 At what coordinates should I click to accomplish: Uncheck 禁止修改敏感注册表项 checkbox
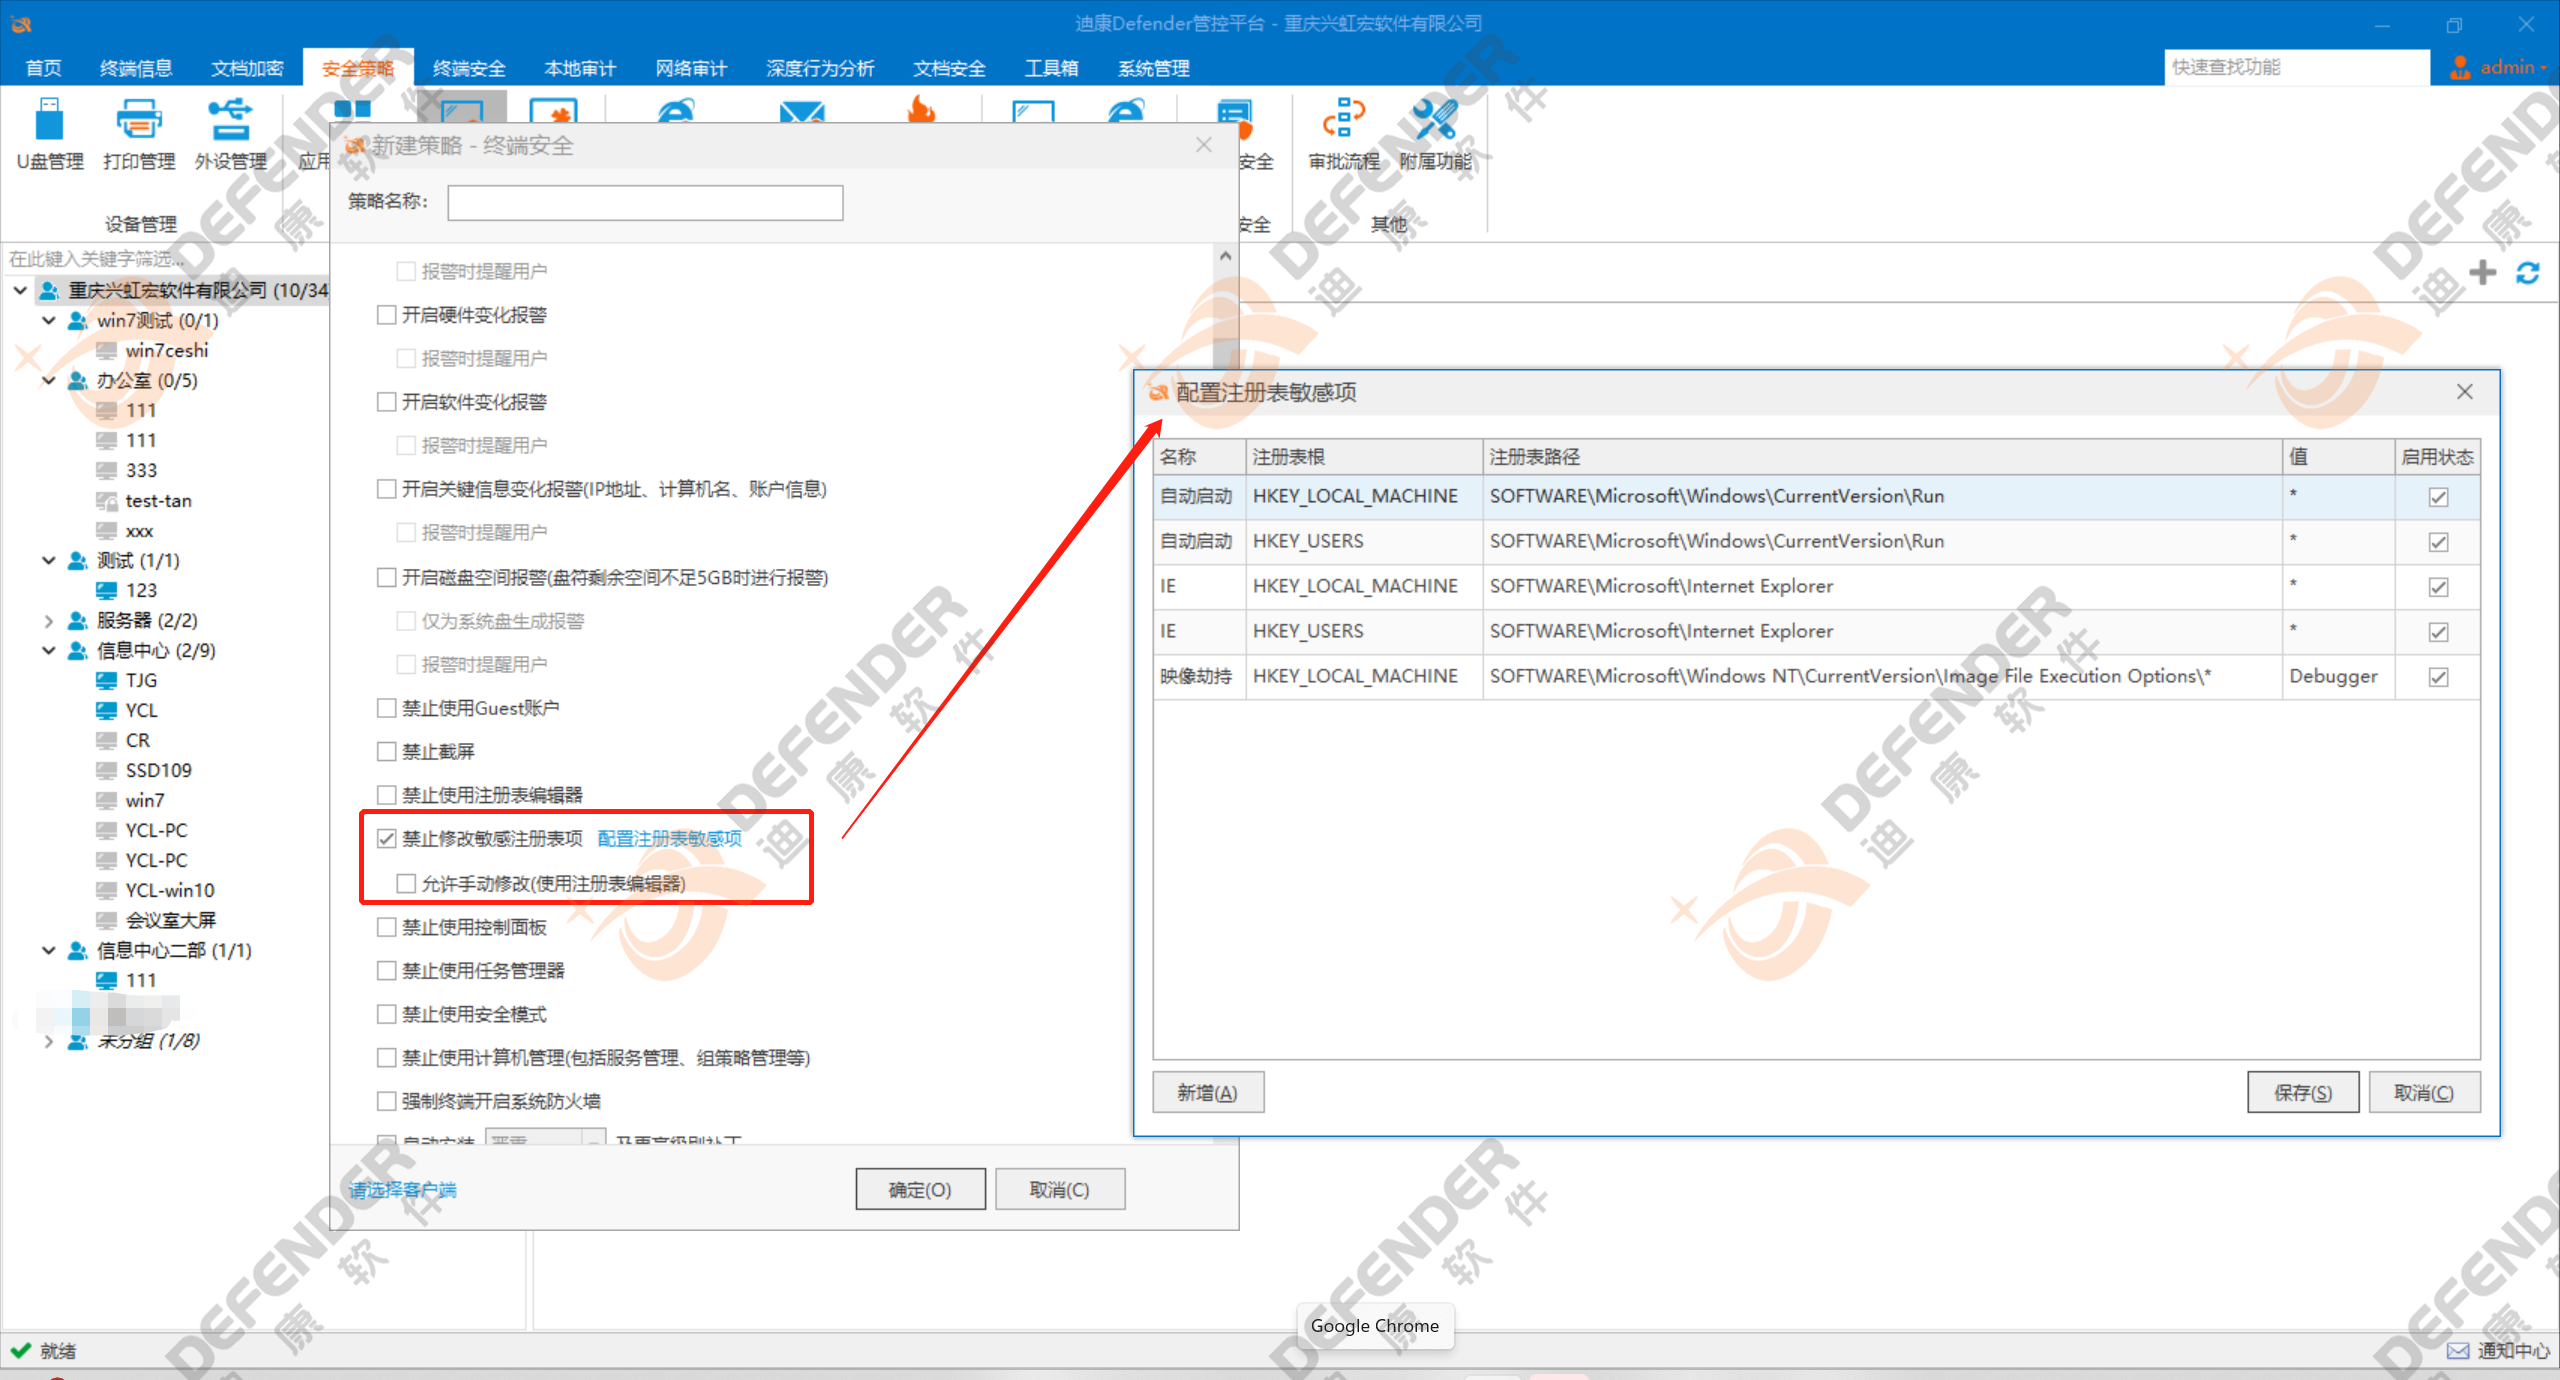[x=387, y=838]
